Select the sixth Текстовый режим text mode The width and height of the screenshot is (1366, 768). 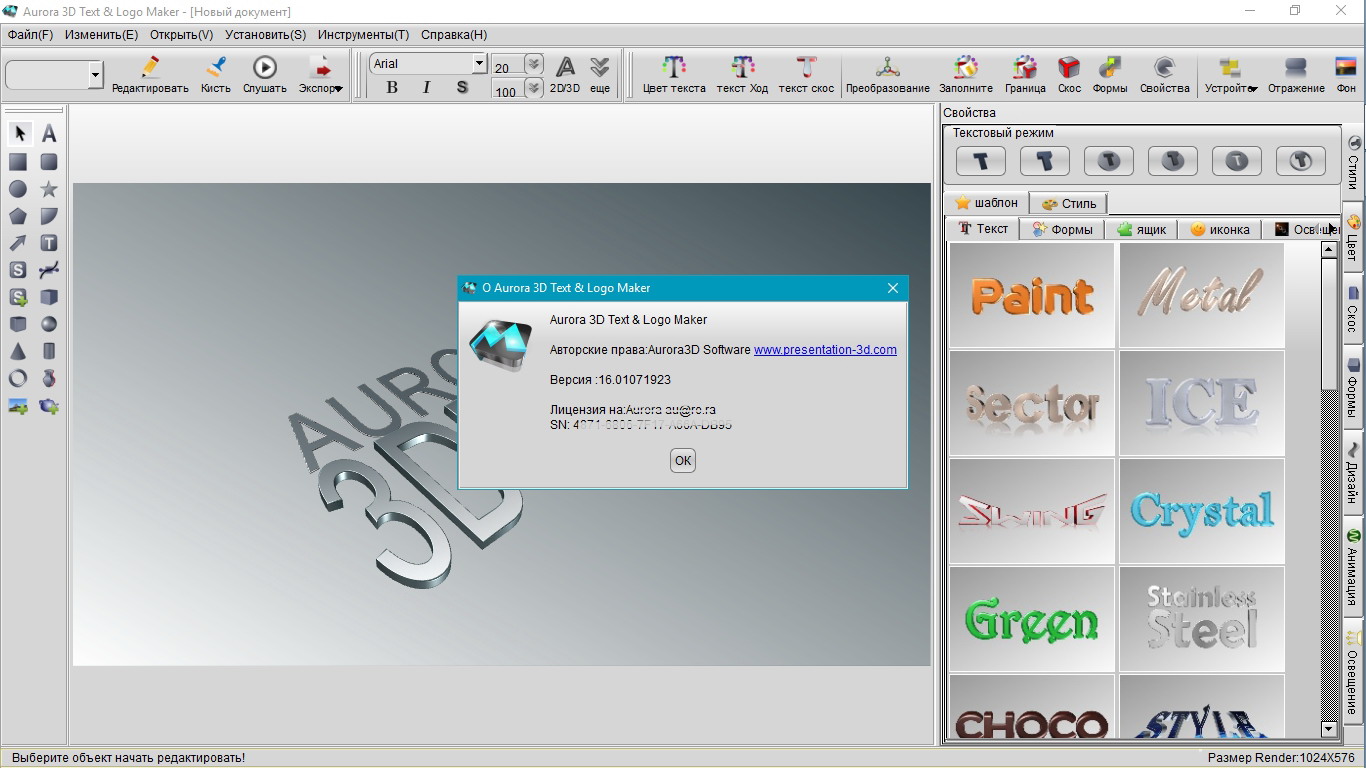1301,161
